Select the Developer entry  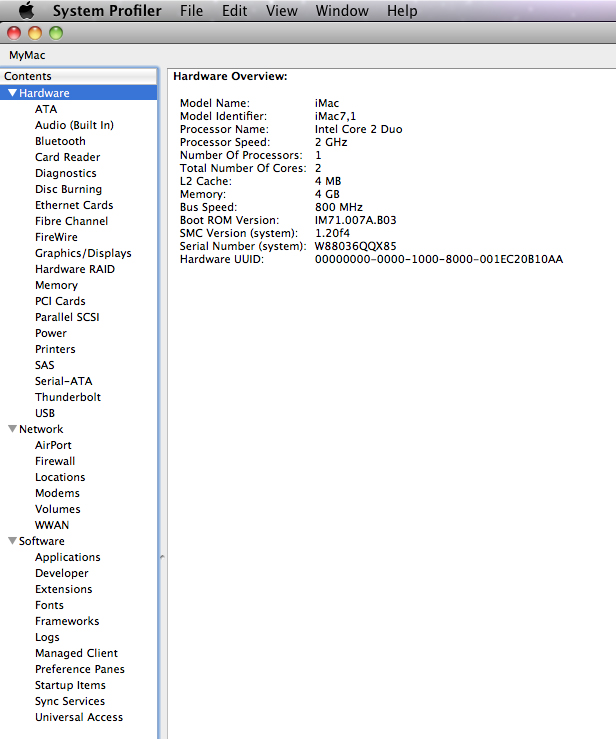tap(62, 573)
